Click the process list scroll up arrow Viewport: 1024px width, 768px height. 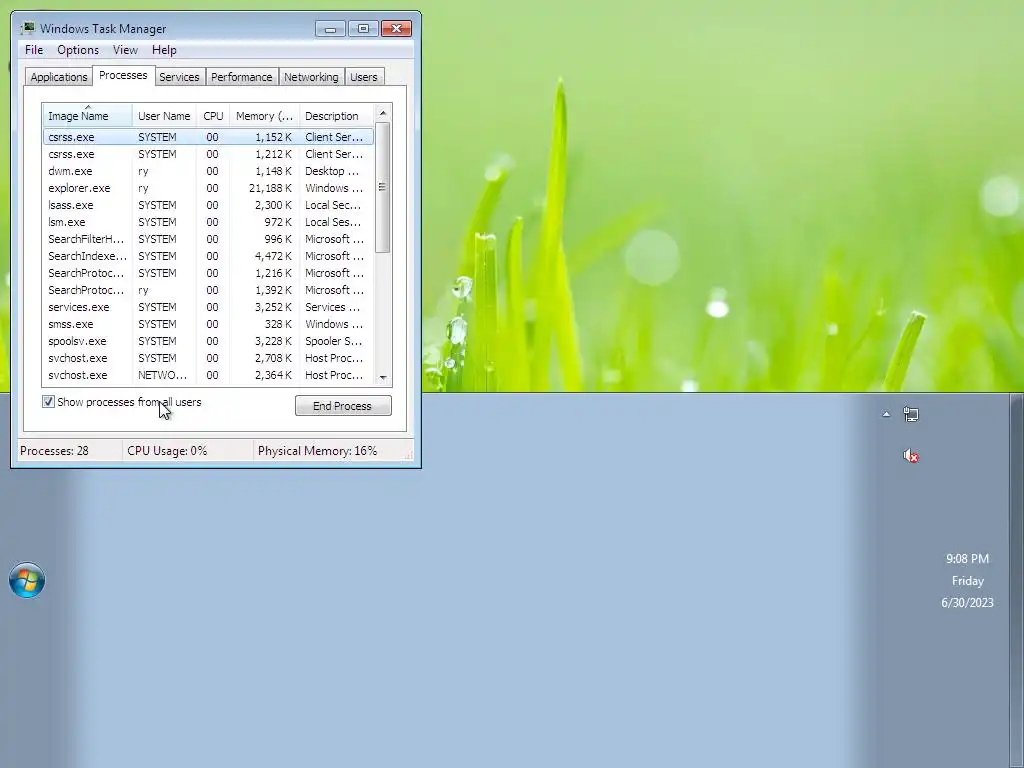383,113
